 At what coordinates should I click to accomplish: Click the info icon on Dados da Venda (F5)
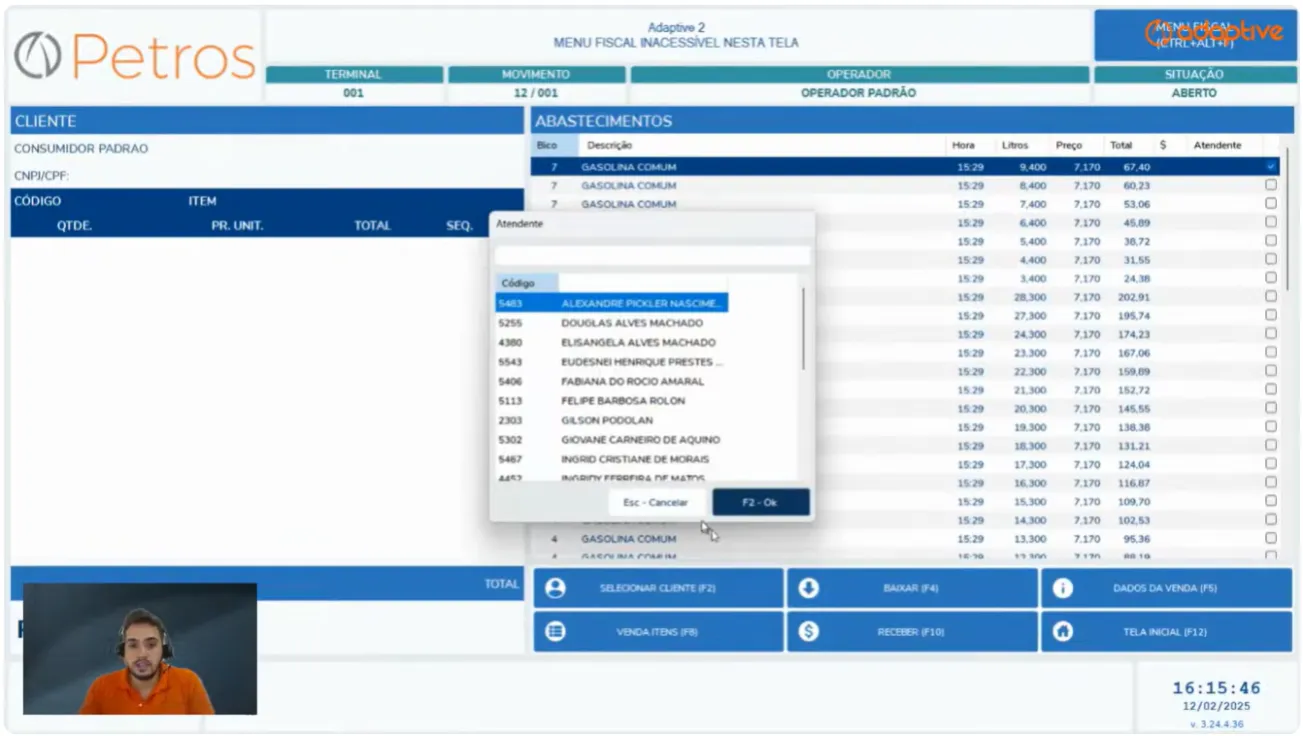(x=1063, y=588)
